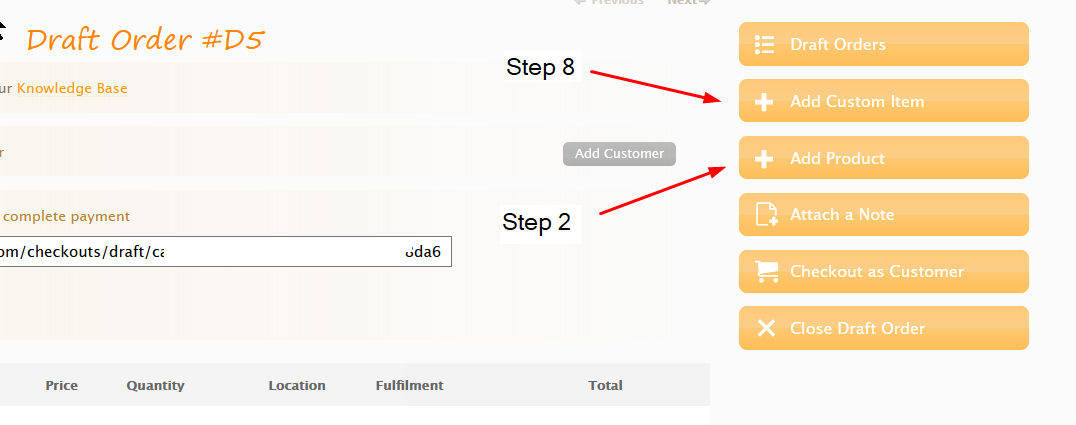Open the Draft Orders list
1076x425 pixels.
(x=884, y=44)
